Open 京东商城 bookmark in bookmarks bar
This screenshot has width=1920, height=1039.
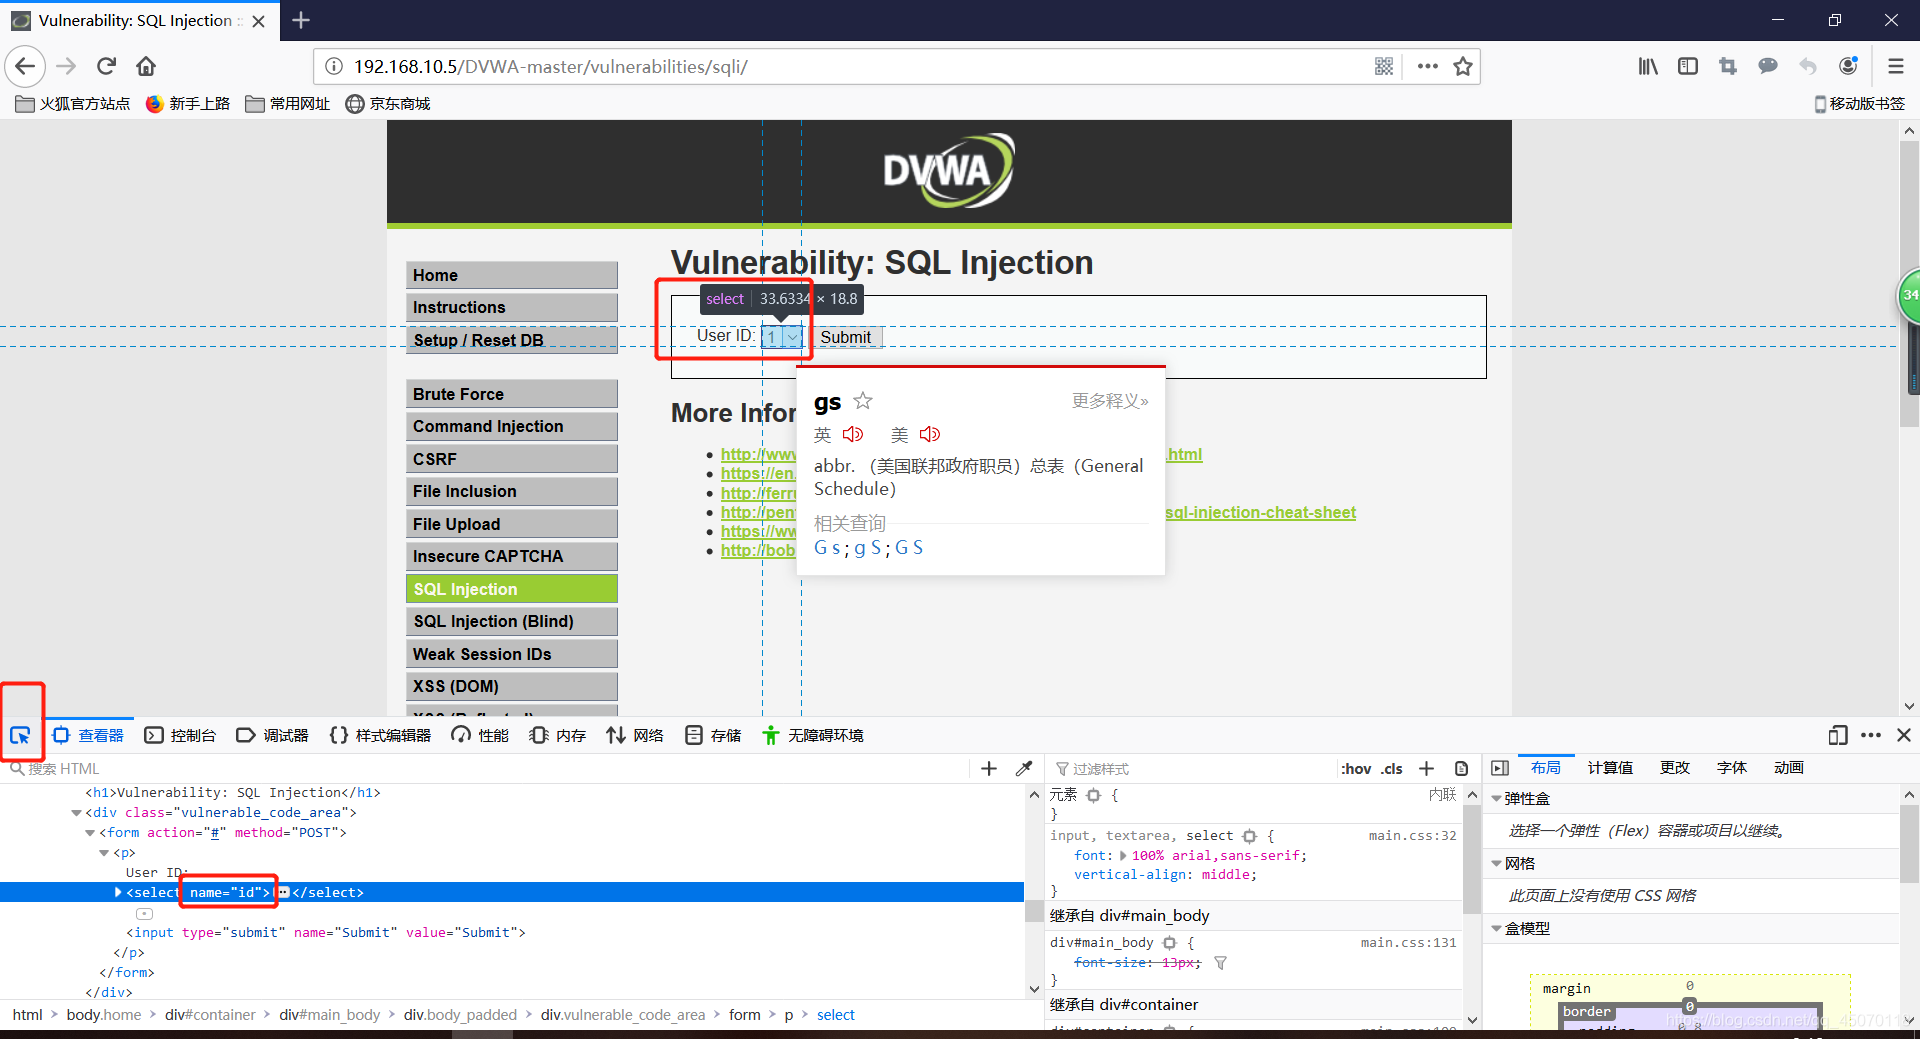click(x=388, y=104)
